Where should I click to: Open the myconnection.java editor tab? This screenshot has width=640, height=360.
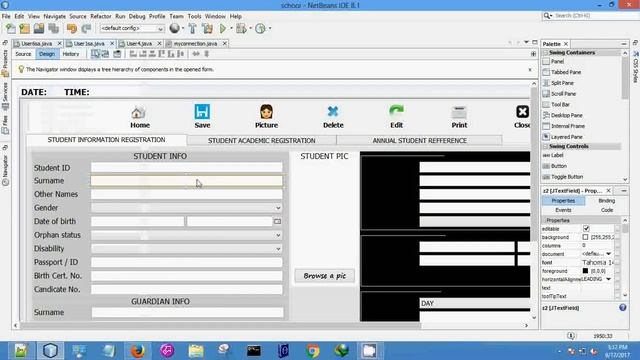[195, 43]
